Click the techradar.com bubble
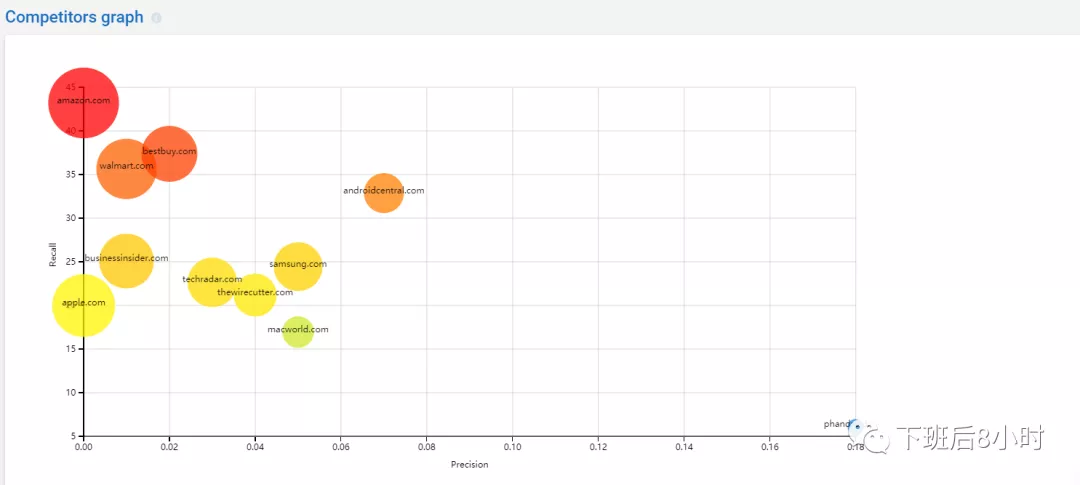The width and height of the screenshot is (1080, 485). coord(212,281)
